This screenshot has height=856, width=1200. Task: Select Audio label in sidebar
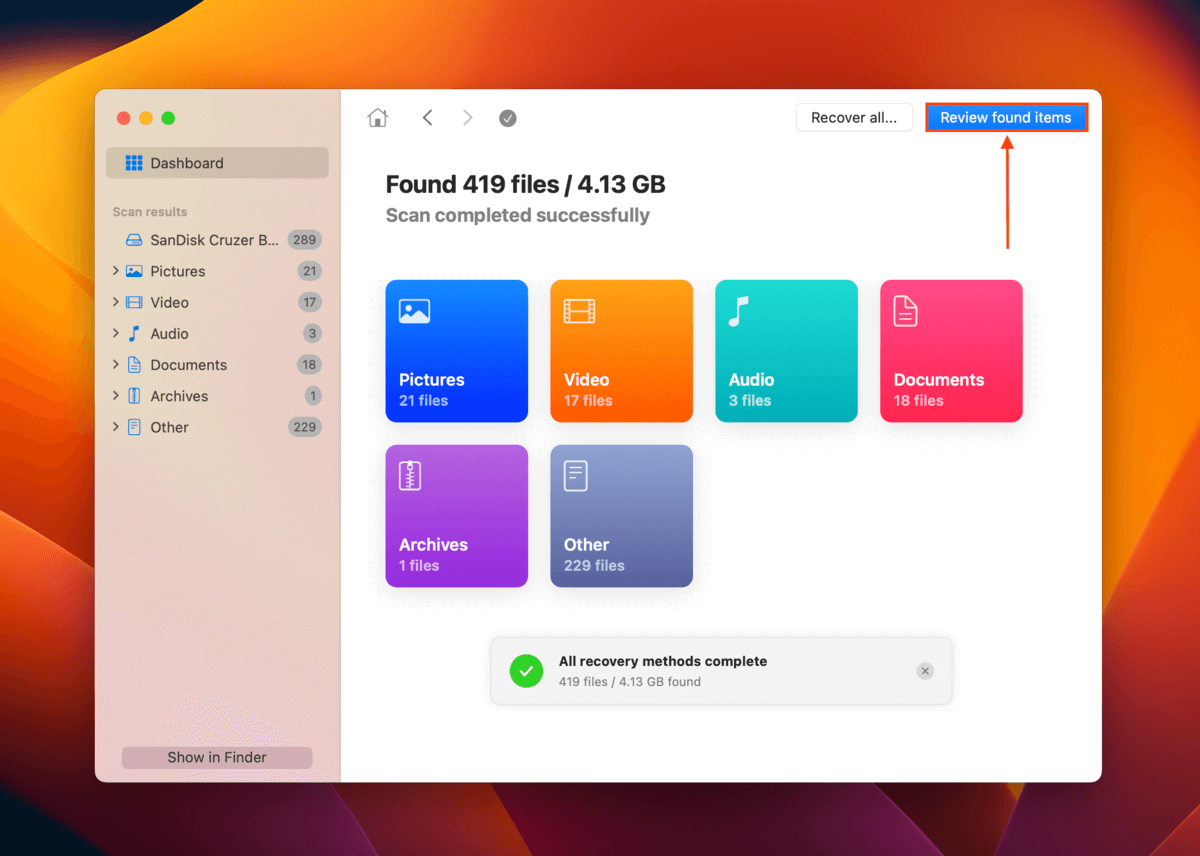coord(170,333)
